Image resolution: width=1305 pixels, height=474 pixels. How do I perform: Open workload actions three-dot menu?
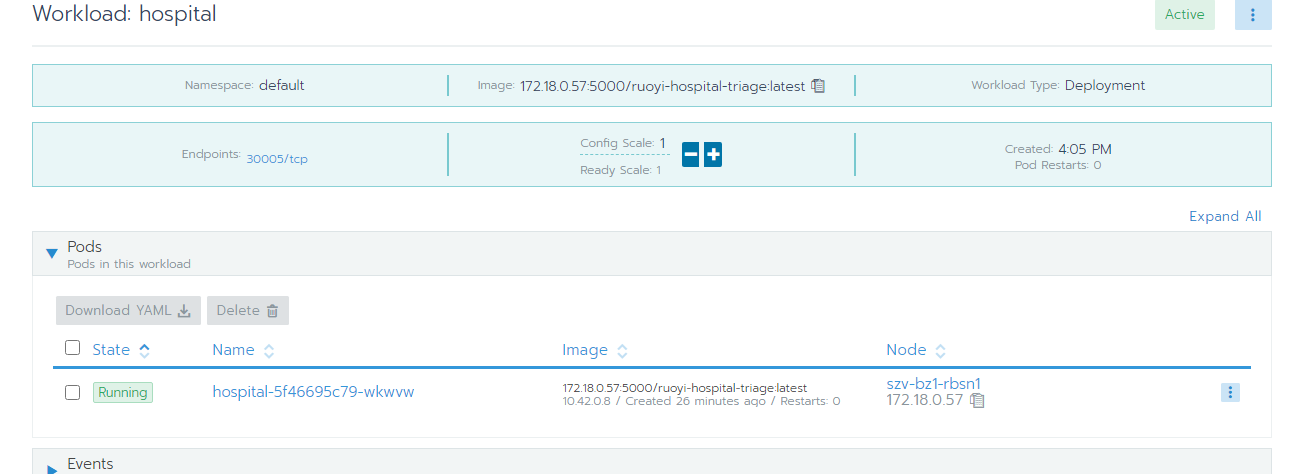point(1253,15)
